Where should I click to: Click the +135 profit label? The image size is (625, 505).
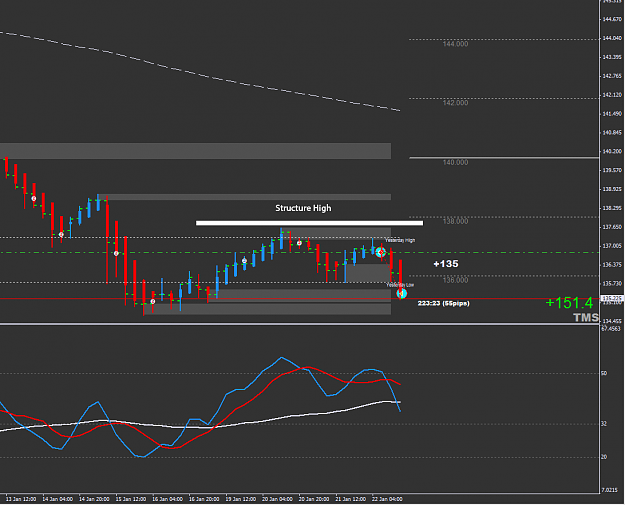[446, 264]
